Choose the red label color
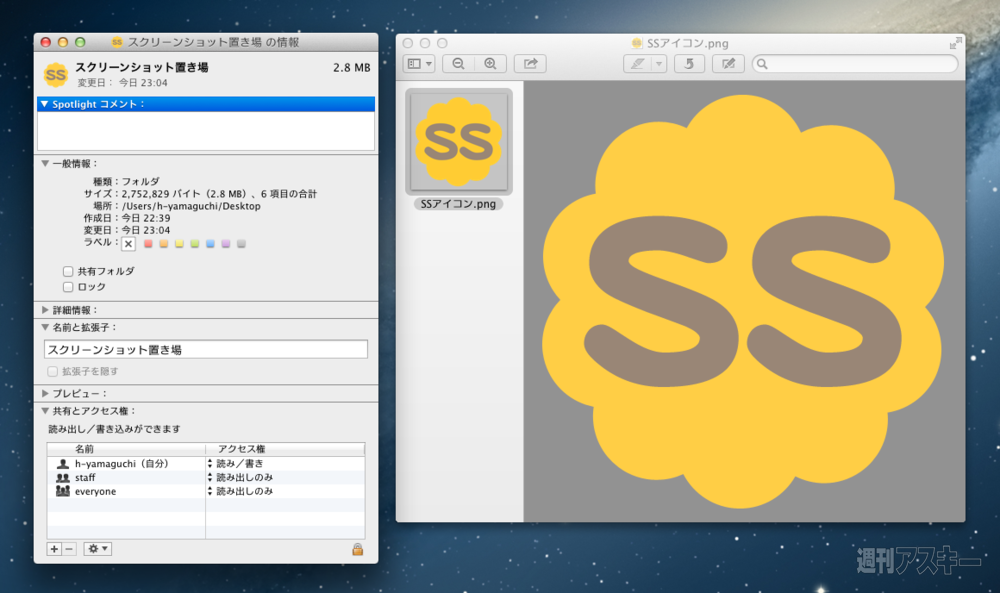The image size is (1000, 593). click(148, 244)
